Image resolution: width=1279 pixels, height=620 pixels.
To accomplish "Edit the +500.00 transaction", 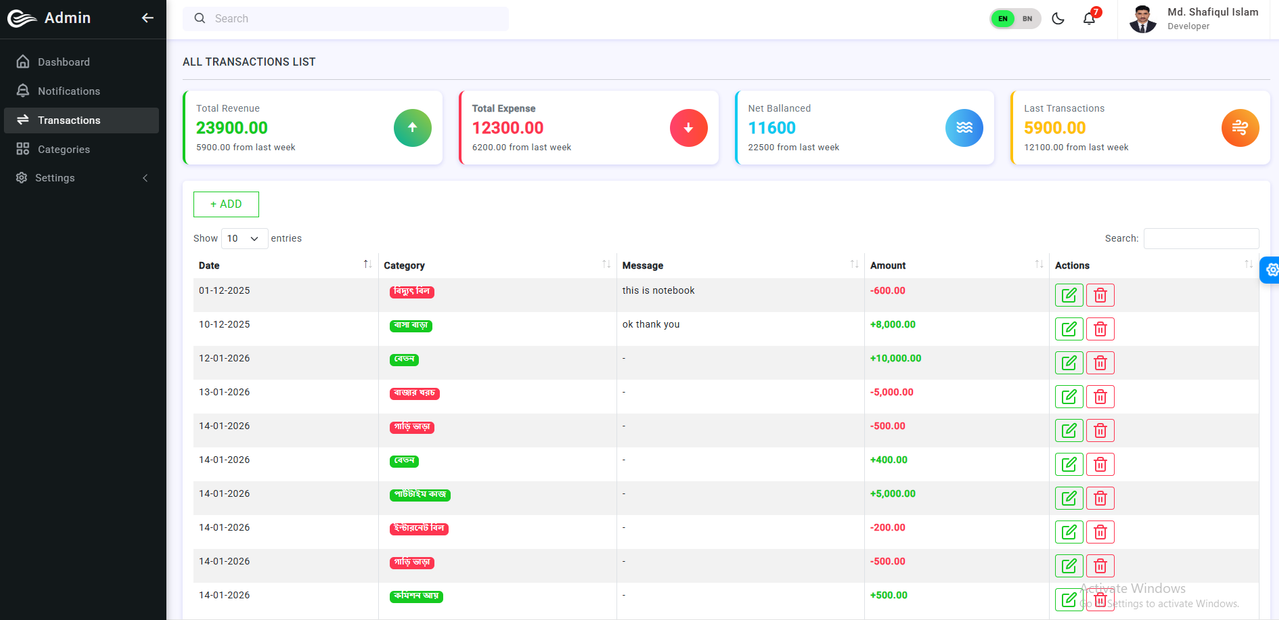I will click(x=1069, y=600).
